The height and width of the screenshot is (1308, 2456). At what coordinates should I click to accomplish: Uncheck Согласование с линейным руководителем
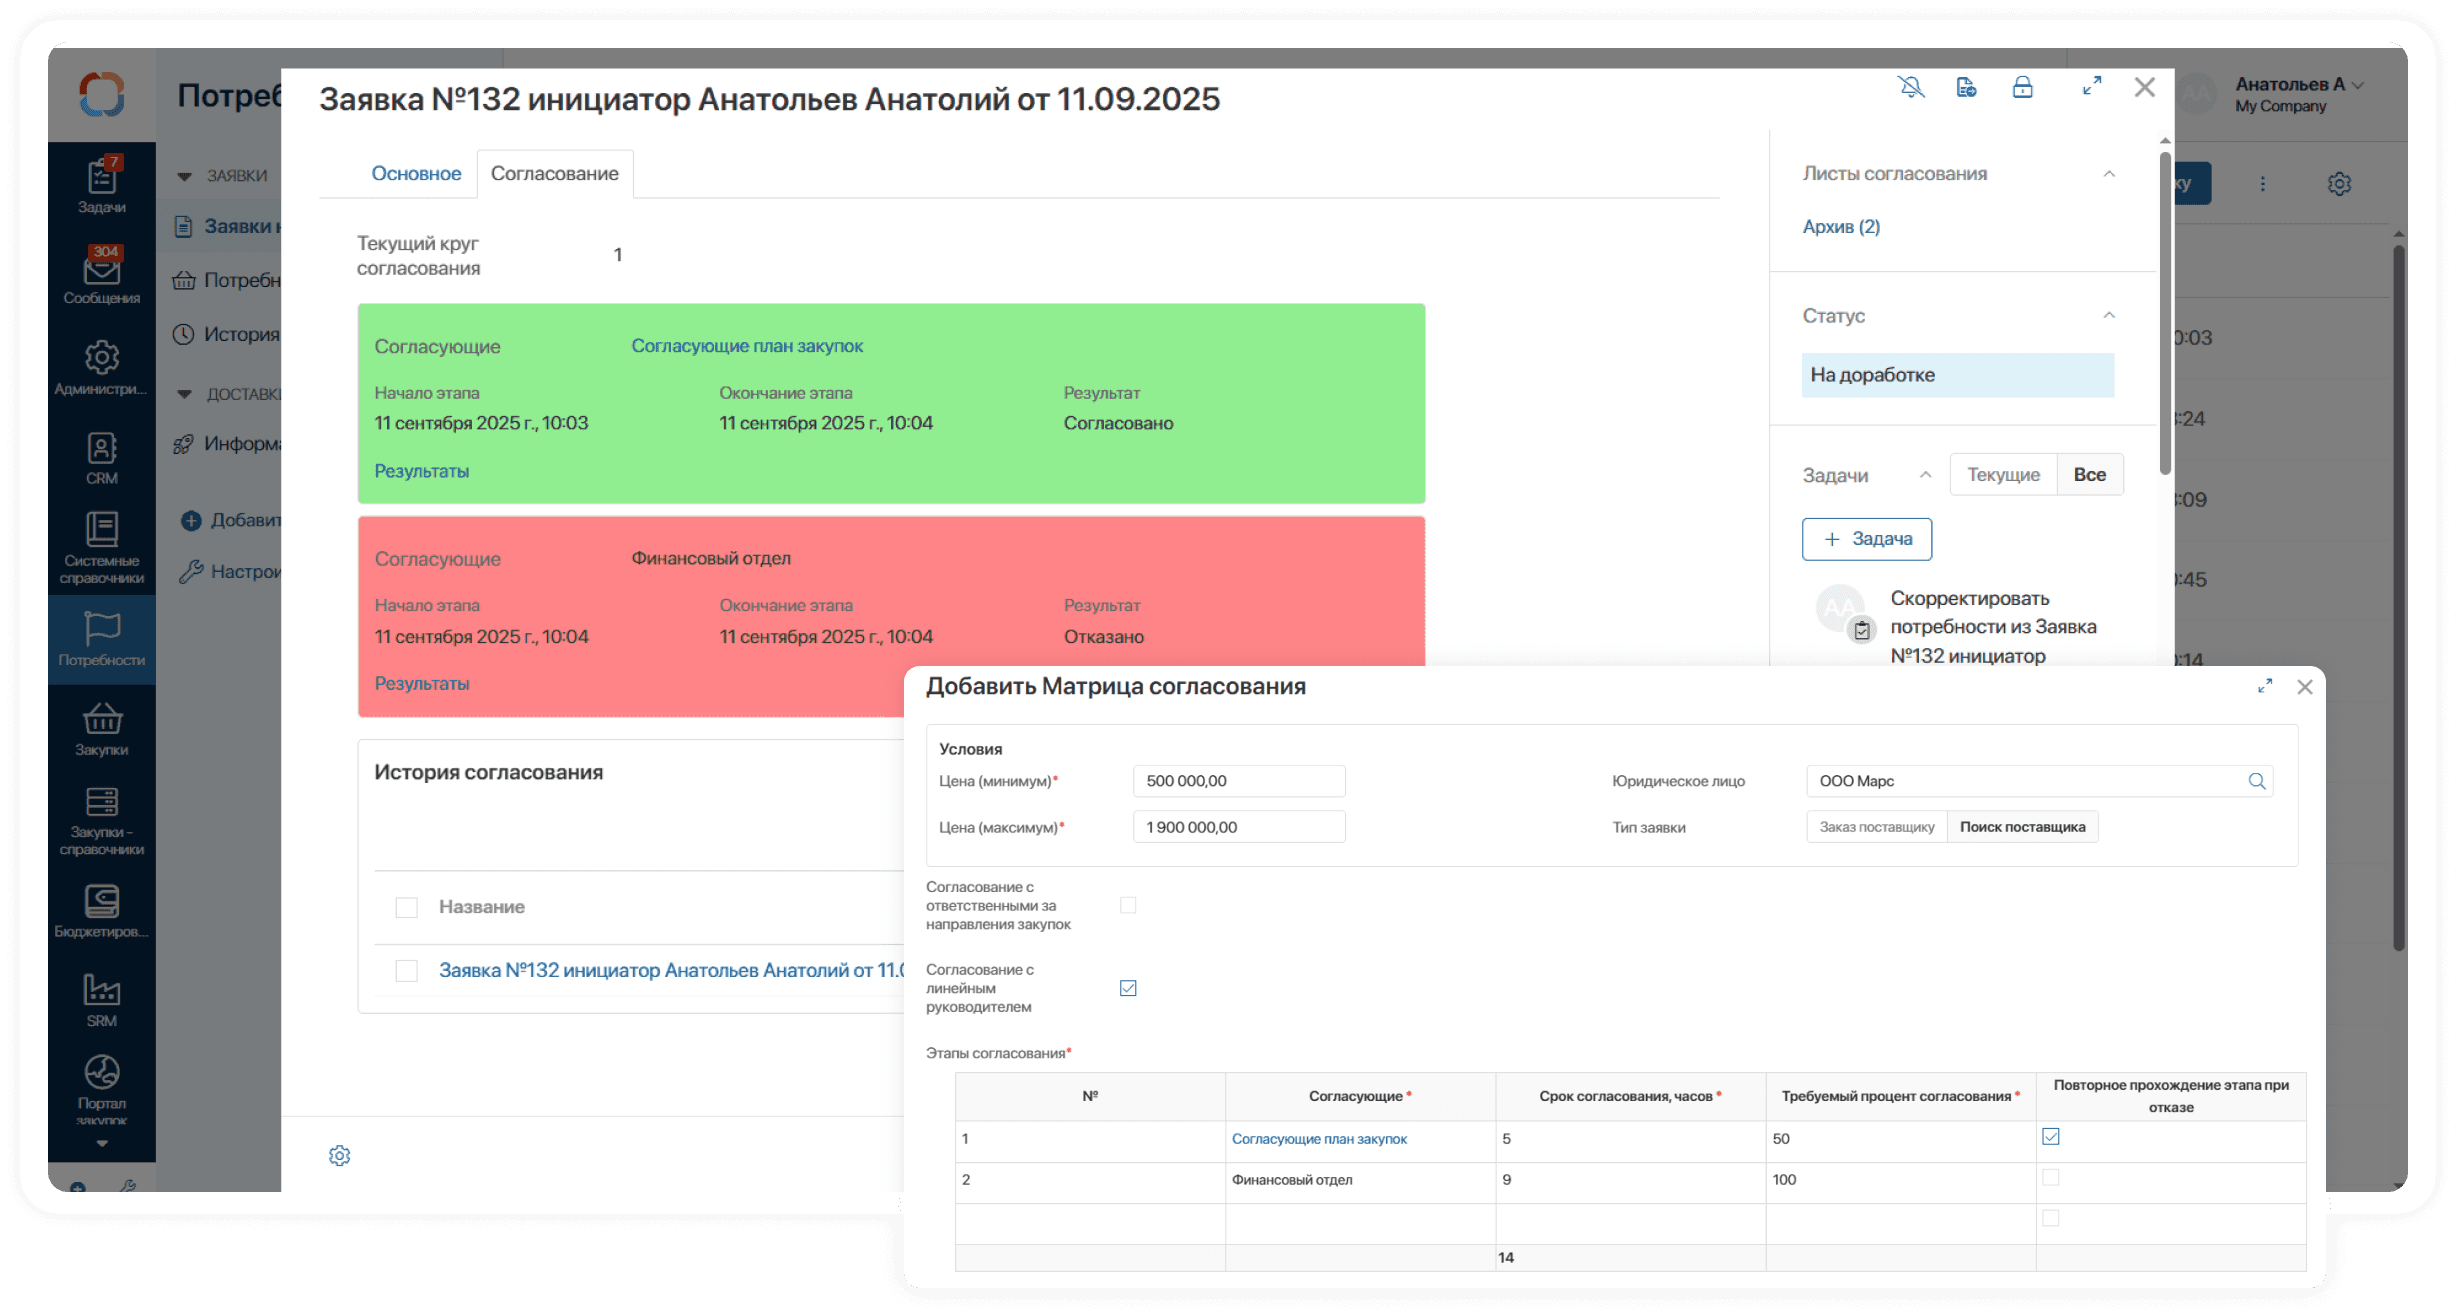(x=1128, y=988)
